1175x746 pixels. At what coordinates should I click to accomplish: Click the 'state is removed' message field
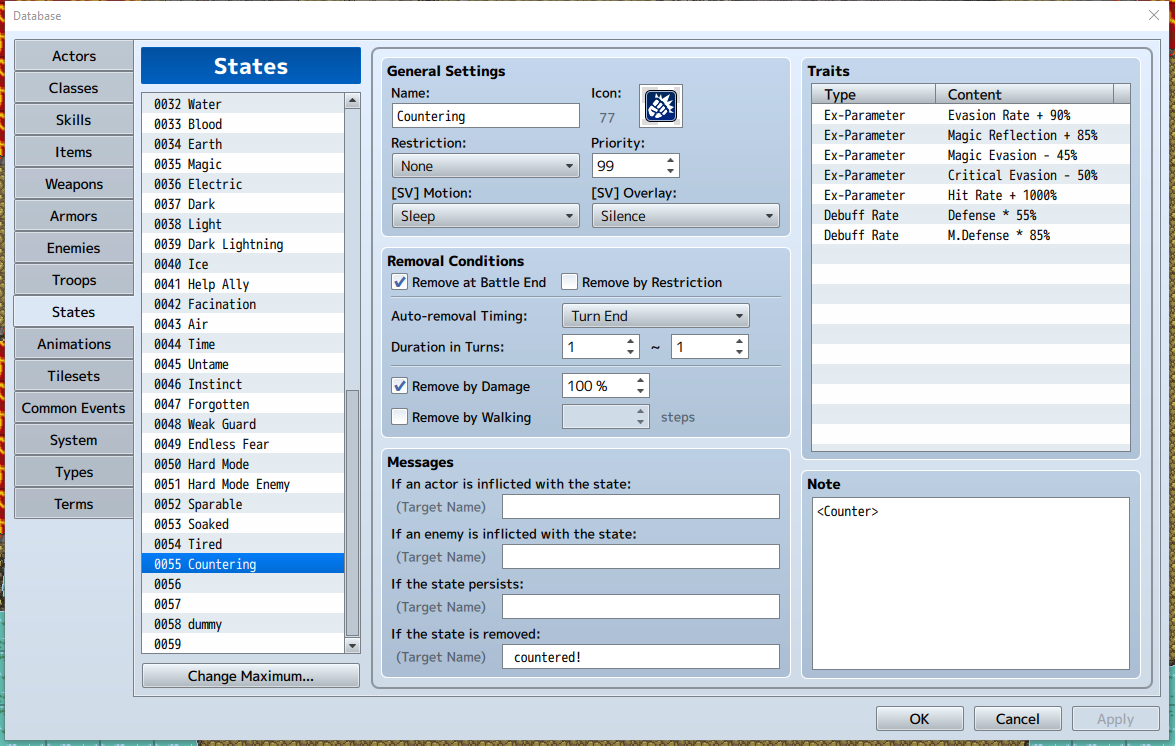640,657
